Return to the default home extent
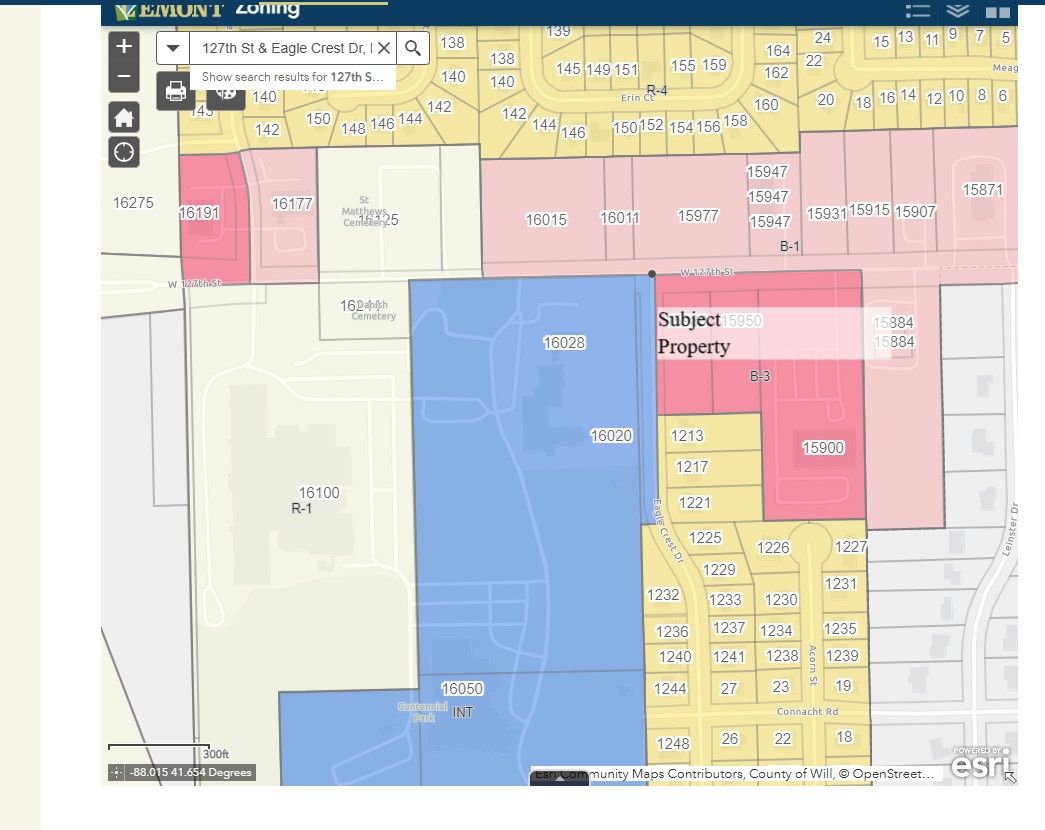 click(124, 118)
